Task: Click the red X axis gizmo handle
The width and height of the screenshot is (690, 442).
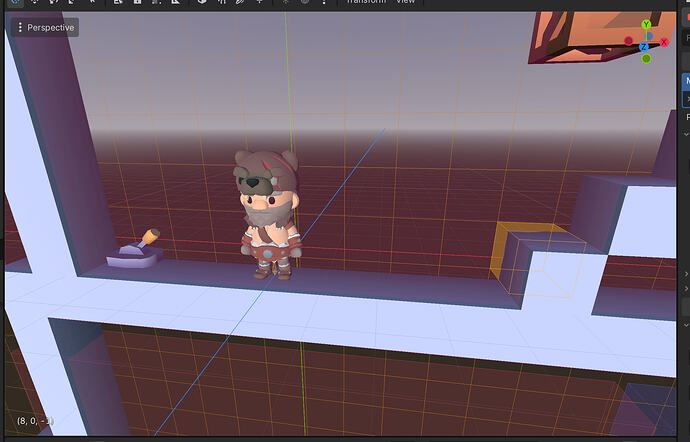Action: pos(664,42)
